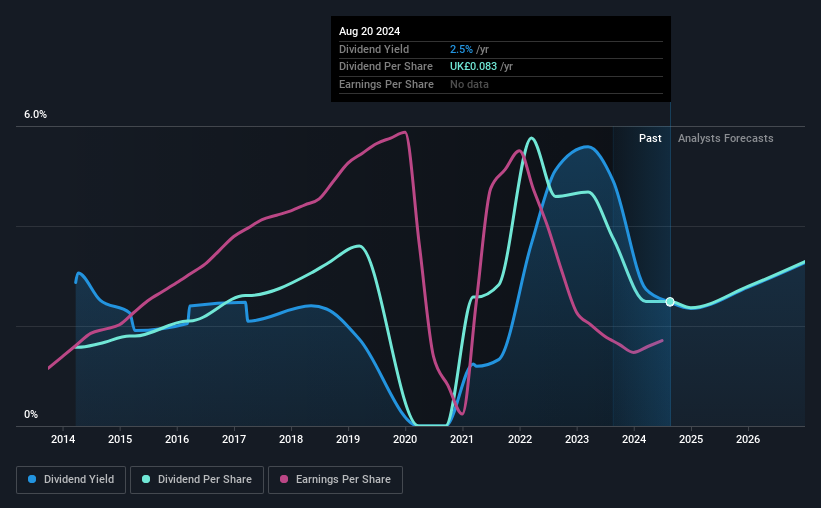The image size is (821, 508).
Task: Click the teal Dividend Per Share legend dot
Action: pyautogui.click(x=146, y=479)
